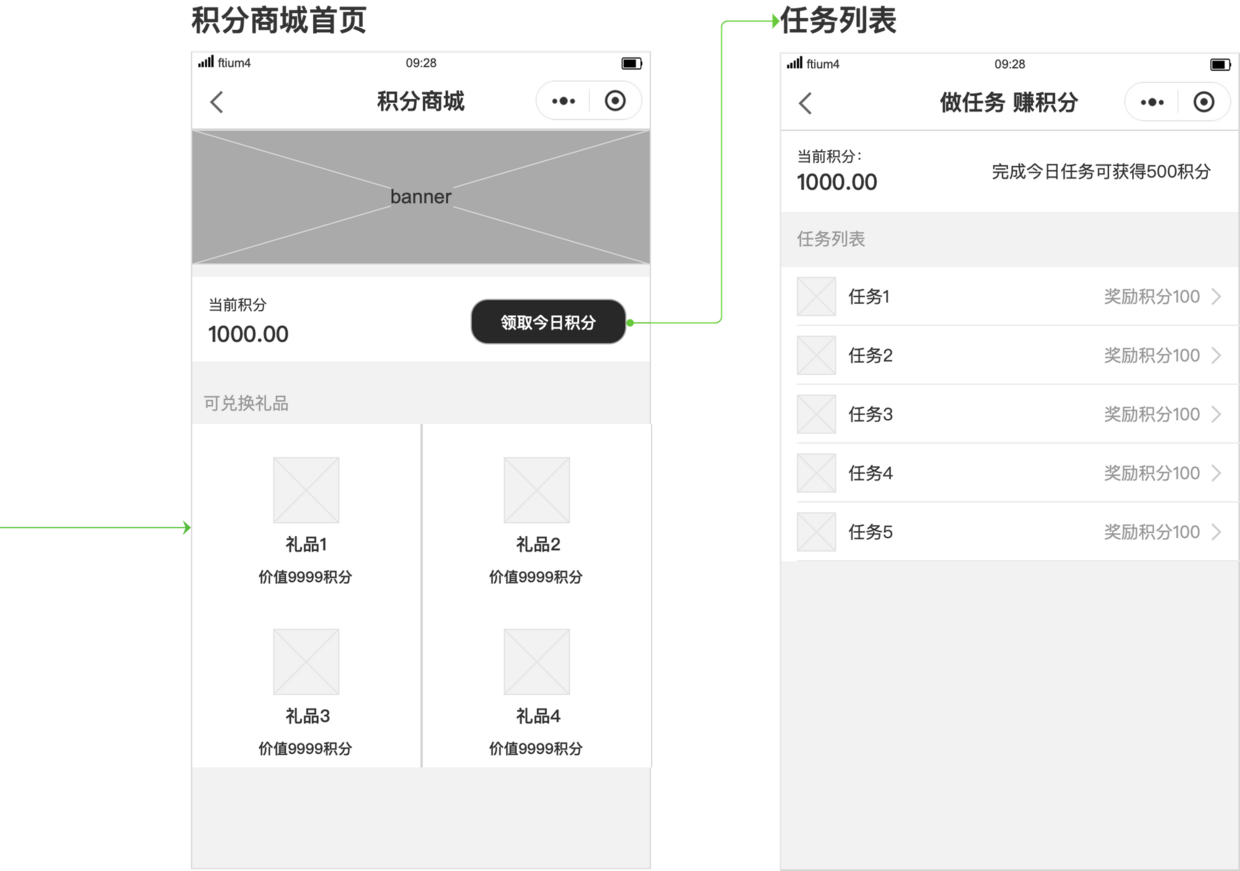Click 价值9999积分 under 礼品4
The image size is (1240, 871).
(x=536, y=749)
